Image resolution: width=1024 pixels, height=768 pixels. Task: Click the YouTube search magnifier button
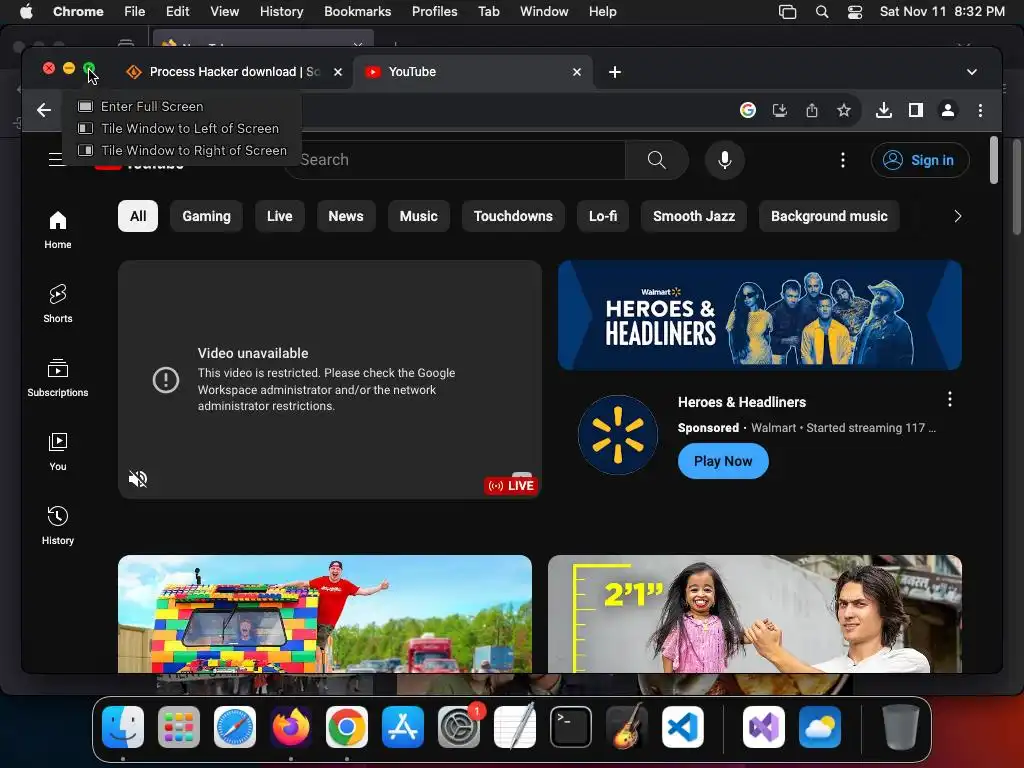point(656,160)
